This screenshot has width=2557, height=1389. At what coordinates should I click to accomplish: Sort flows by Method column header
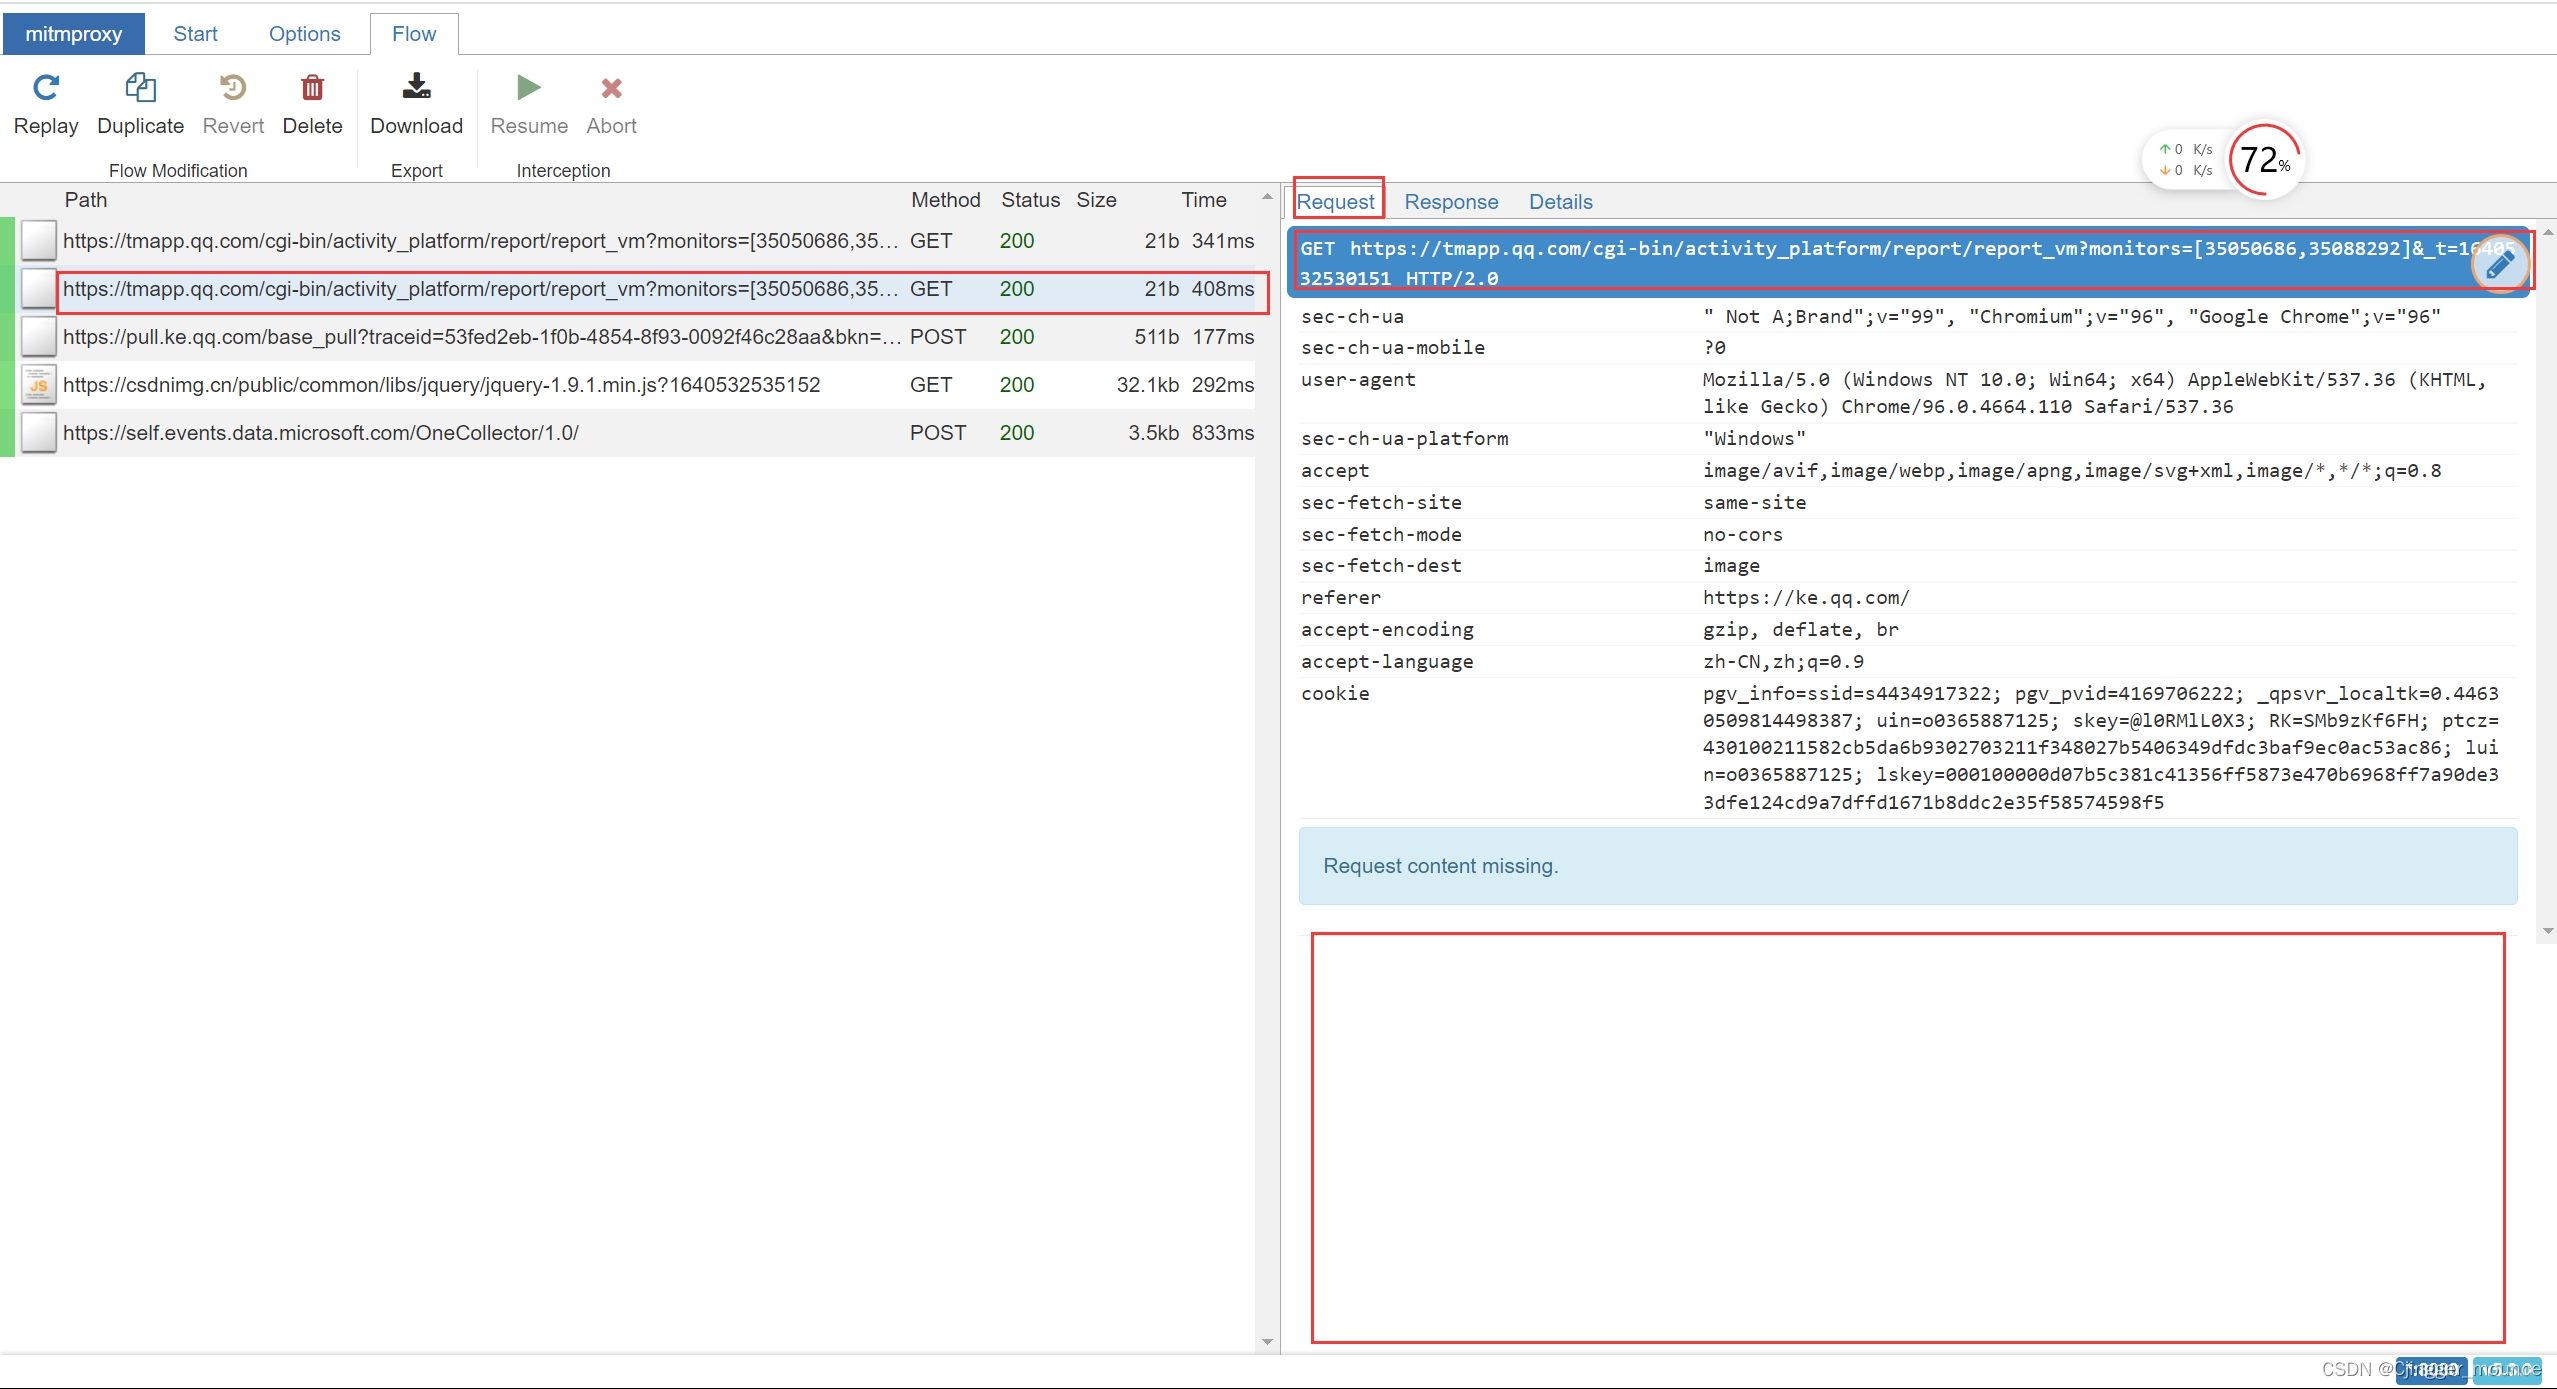(x=945, y=200)
